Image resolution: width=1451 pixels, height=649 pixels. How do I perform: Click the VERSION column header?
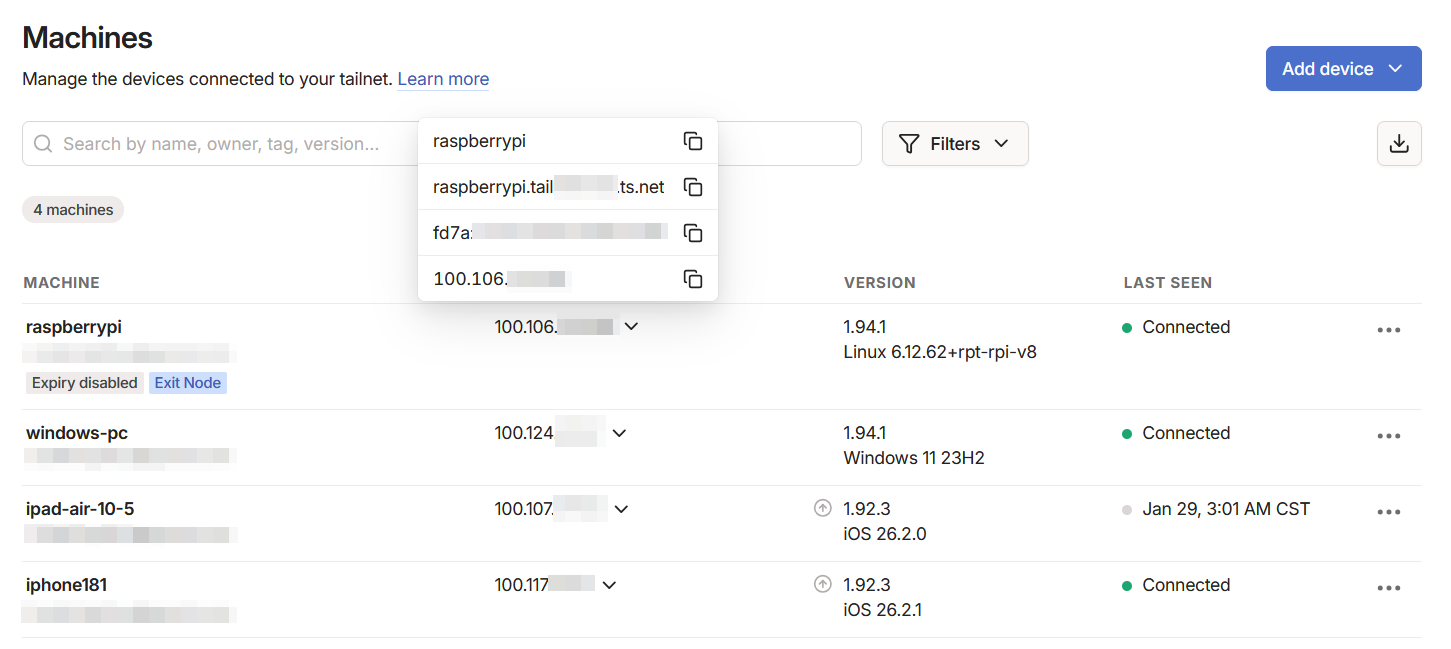[880, 283]
